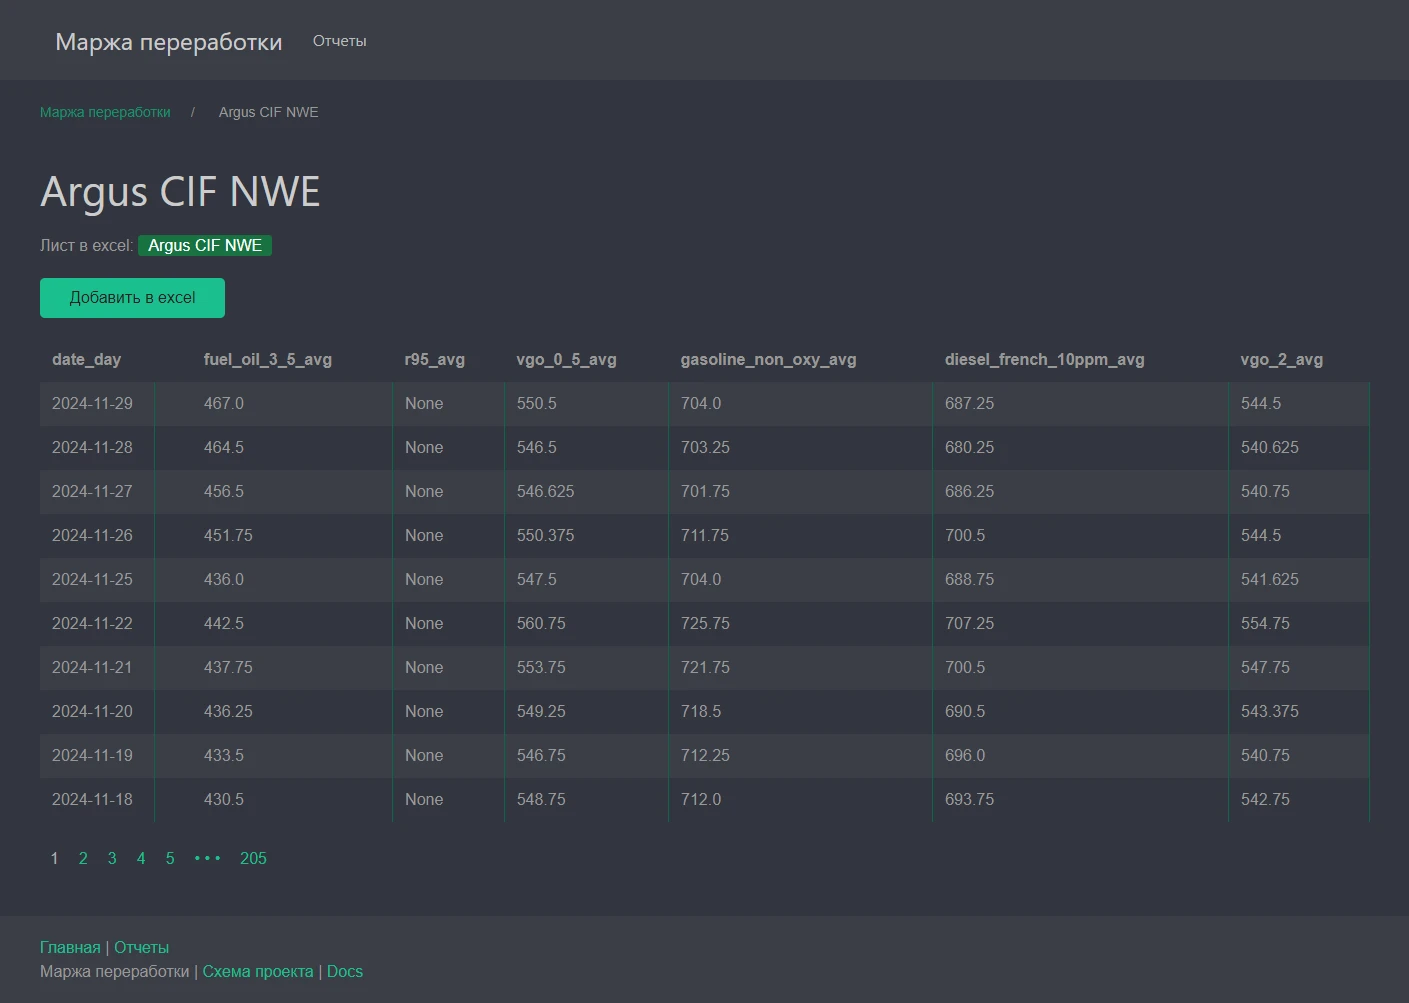Viewport: 1409px width, 1003px height.
Task: Select the 2024-11-29 table row date
Action: (x=92, y=403)
